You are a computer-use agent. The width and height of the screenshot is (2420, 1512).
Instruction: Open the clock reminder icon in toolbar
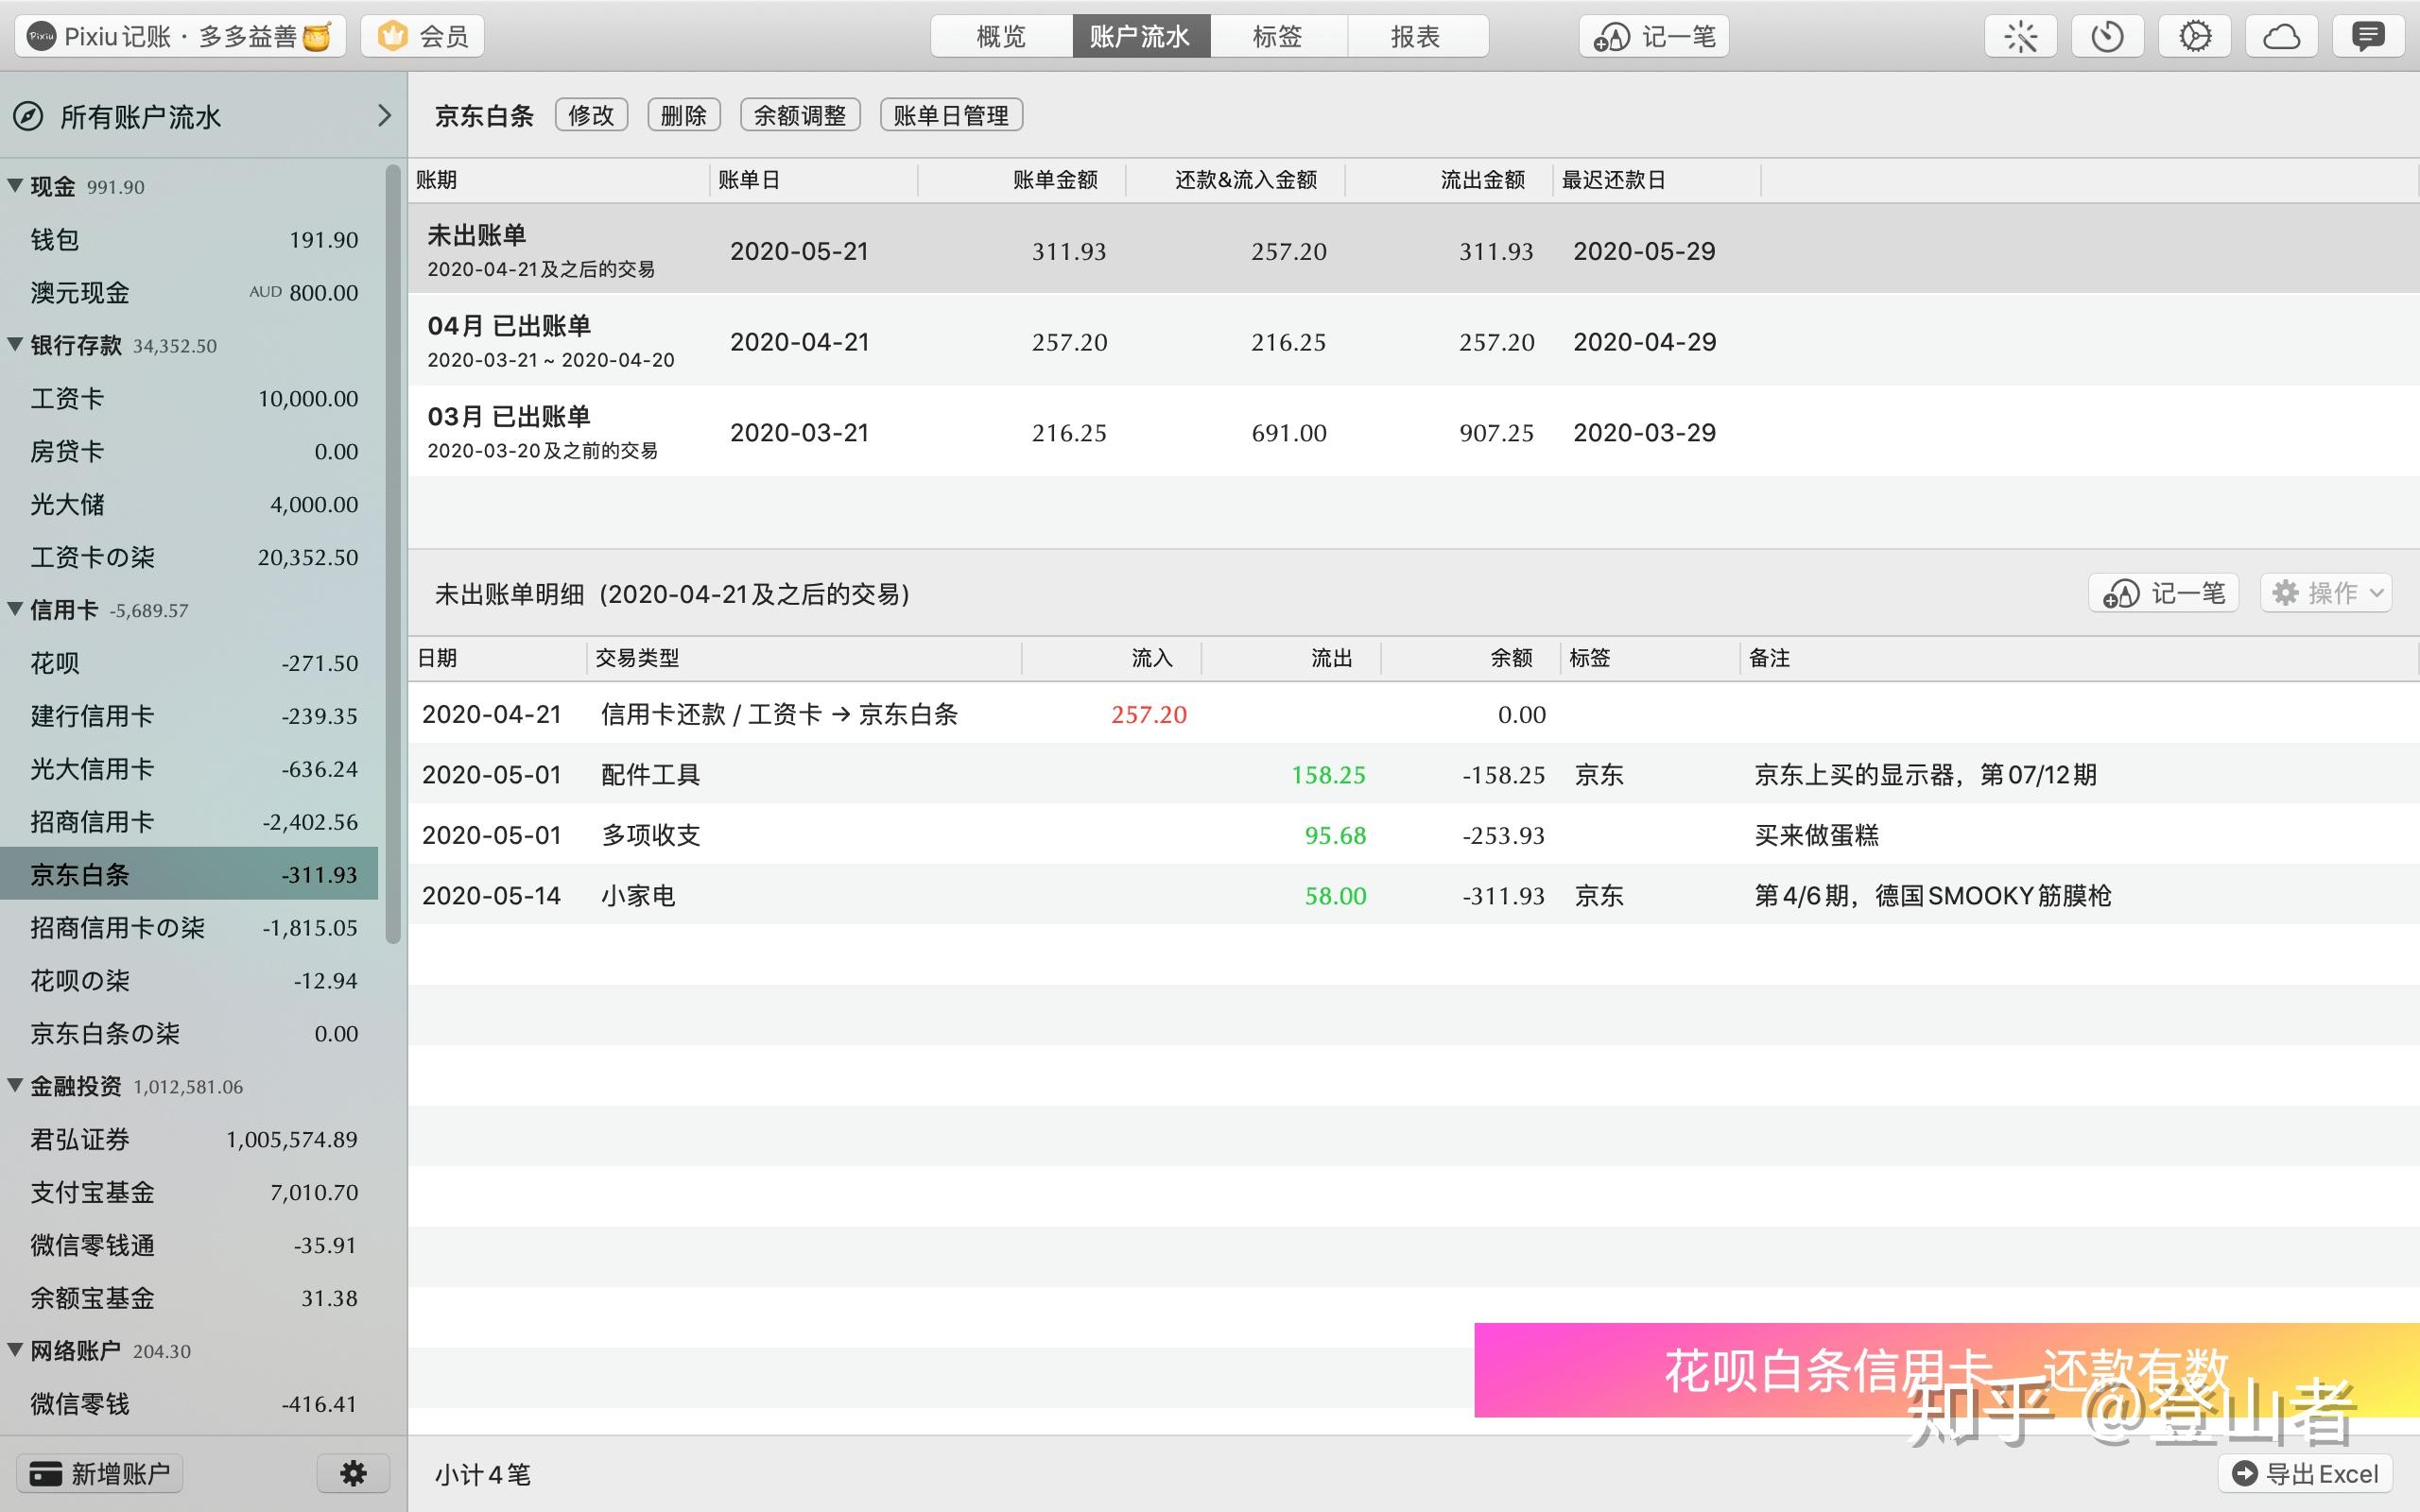pos(2107,37)
